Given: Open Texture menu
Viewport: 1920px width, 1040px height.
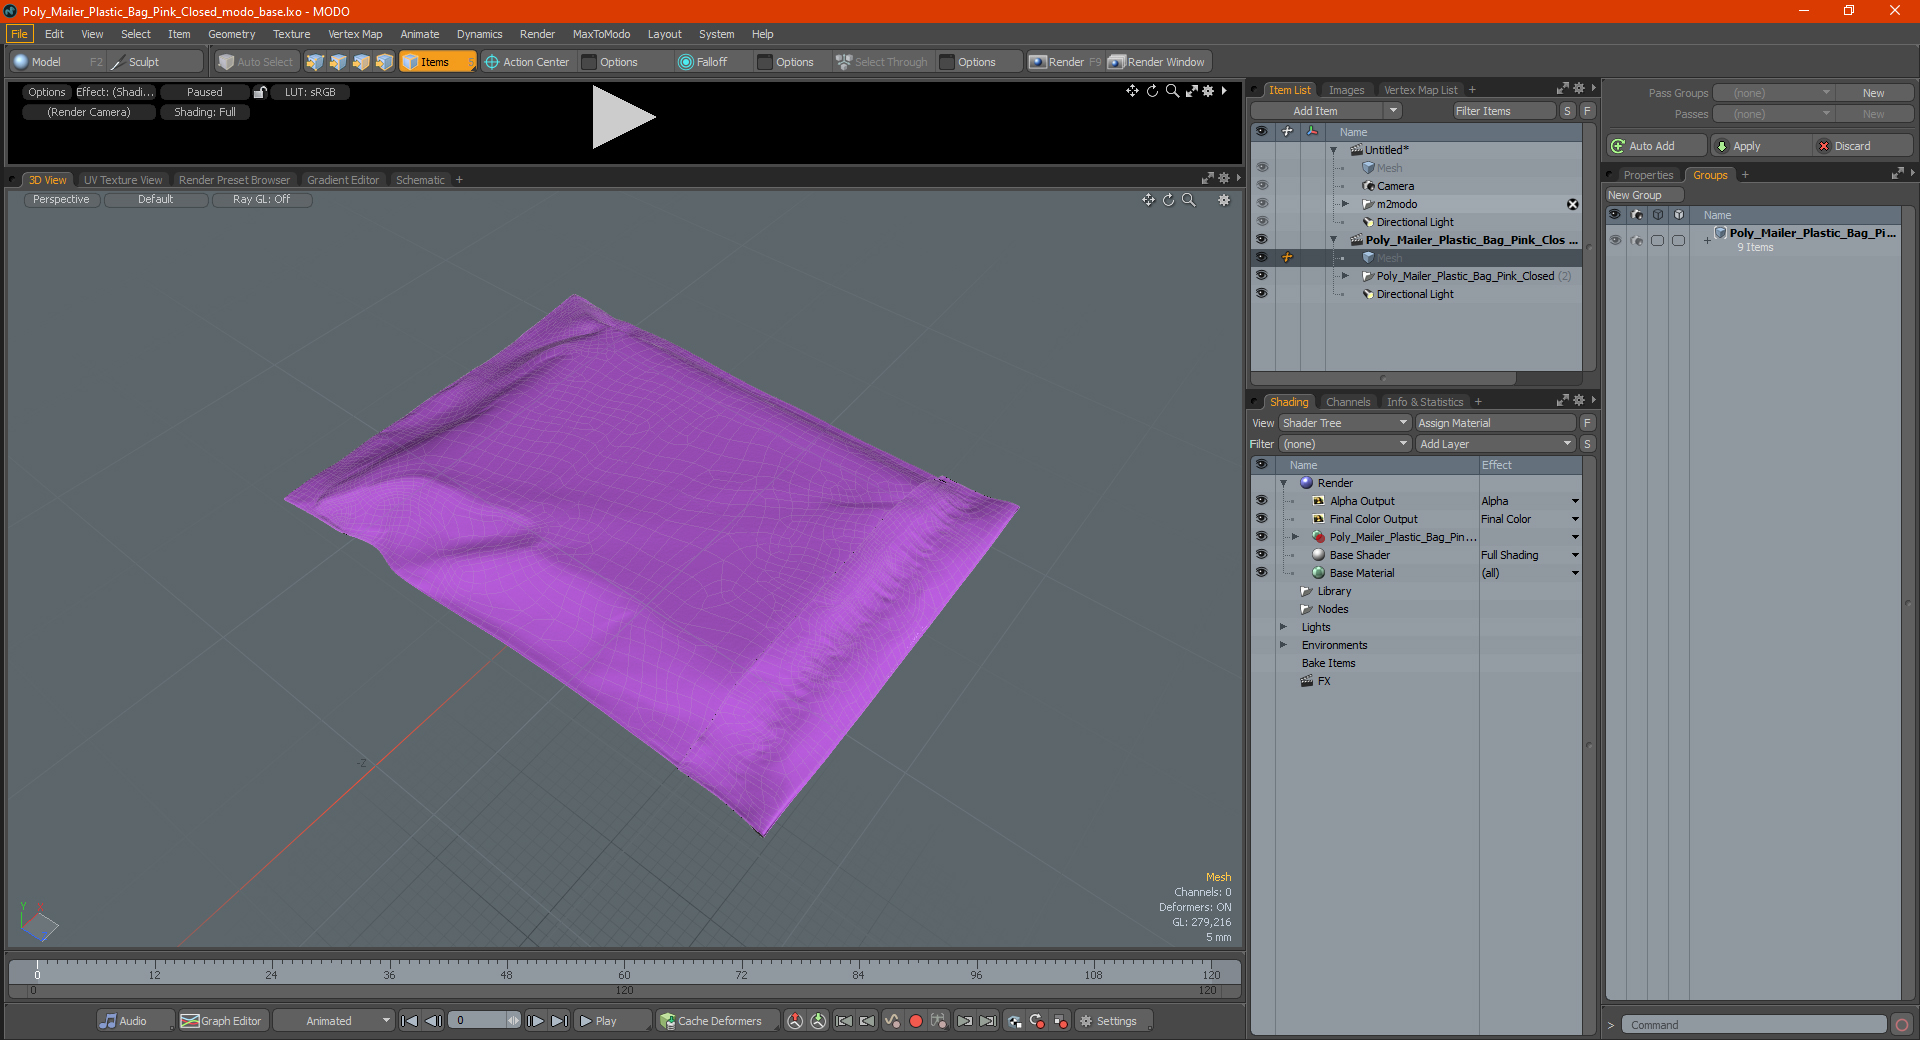Looking at the screenshot, I should tap(292, 34).
